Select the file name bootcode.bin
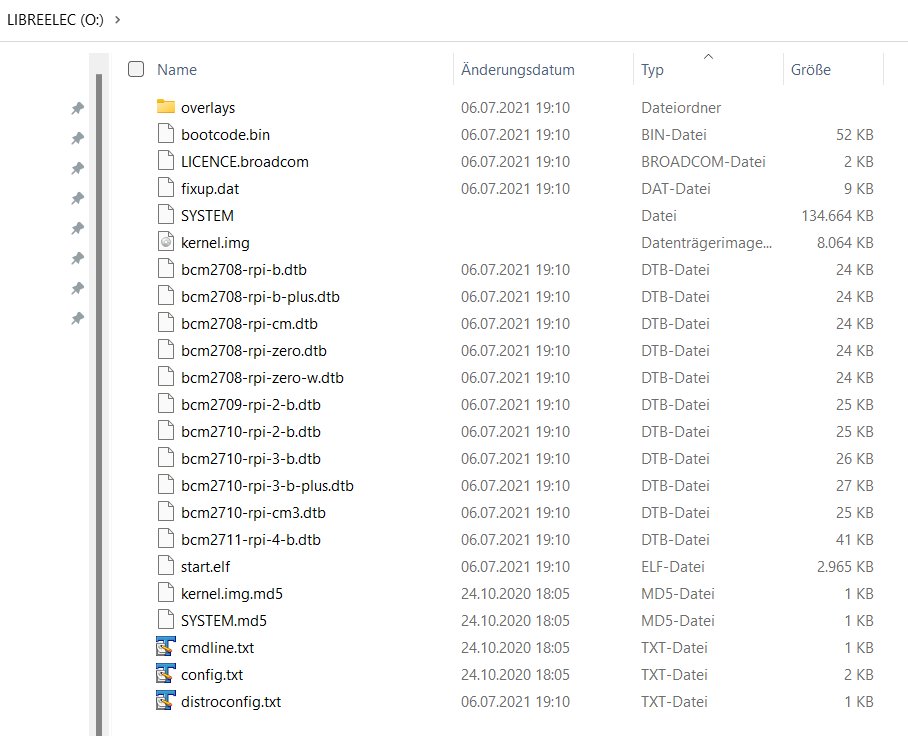 click(x=225, y=134)
